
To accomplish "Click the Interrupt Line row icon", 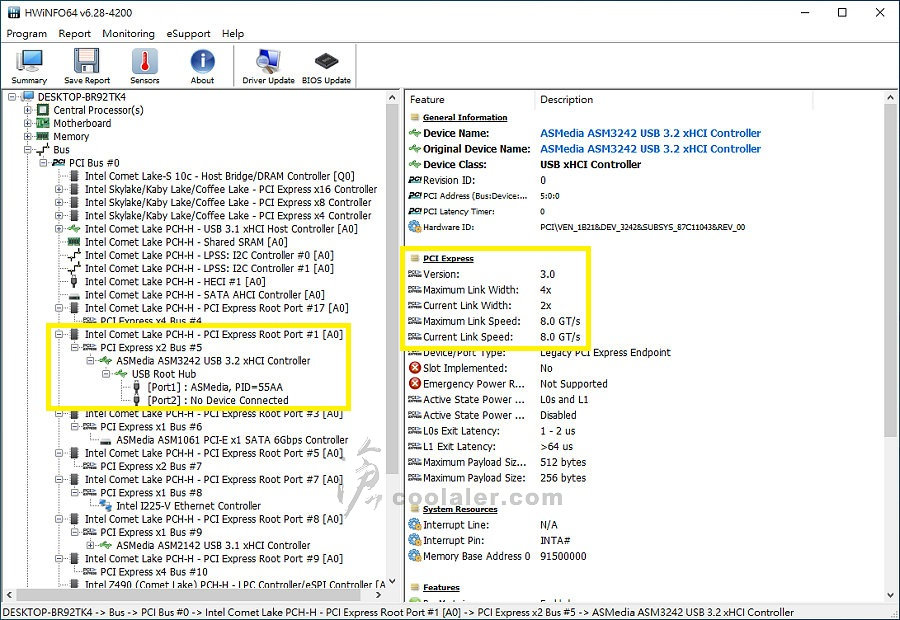I will point(414,524).
